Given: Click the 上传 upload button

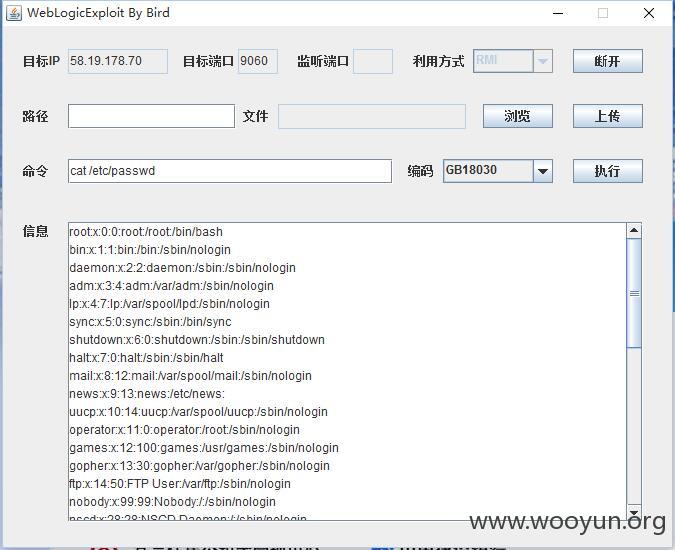Looking at the screenshot, I should pyautogui.click(x=607, y=116).
